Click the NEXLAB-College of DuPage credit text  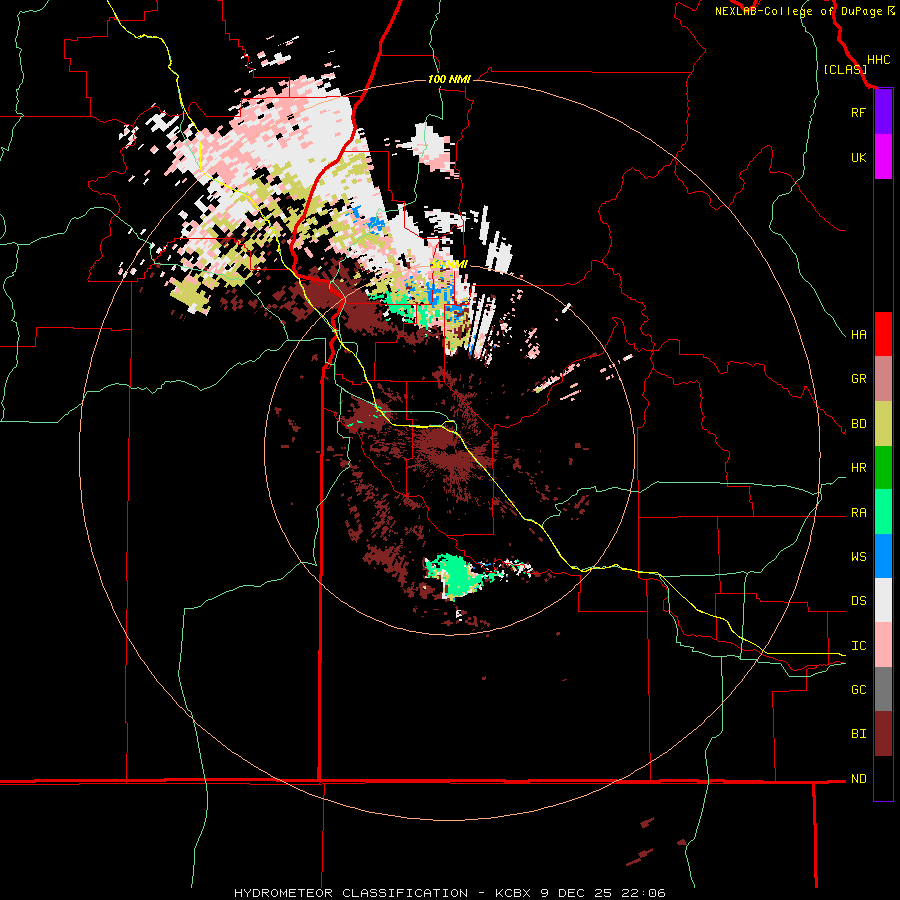798,11
